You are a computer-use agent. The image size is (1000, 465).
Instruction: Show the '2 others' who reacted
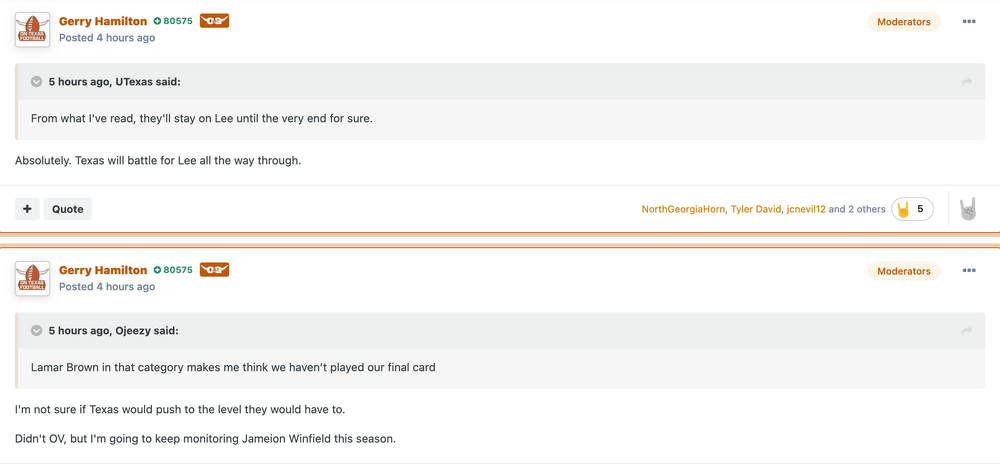(865, 209)
